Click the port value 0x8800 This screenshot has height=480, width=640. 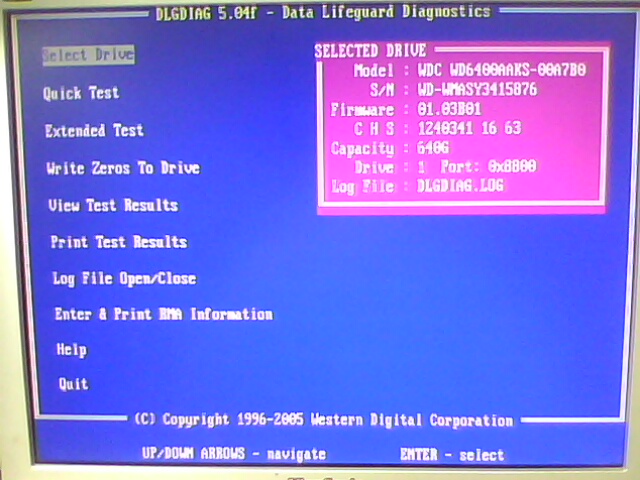(512, 166)
